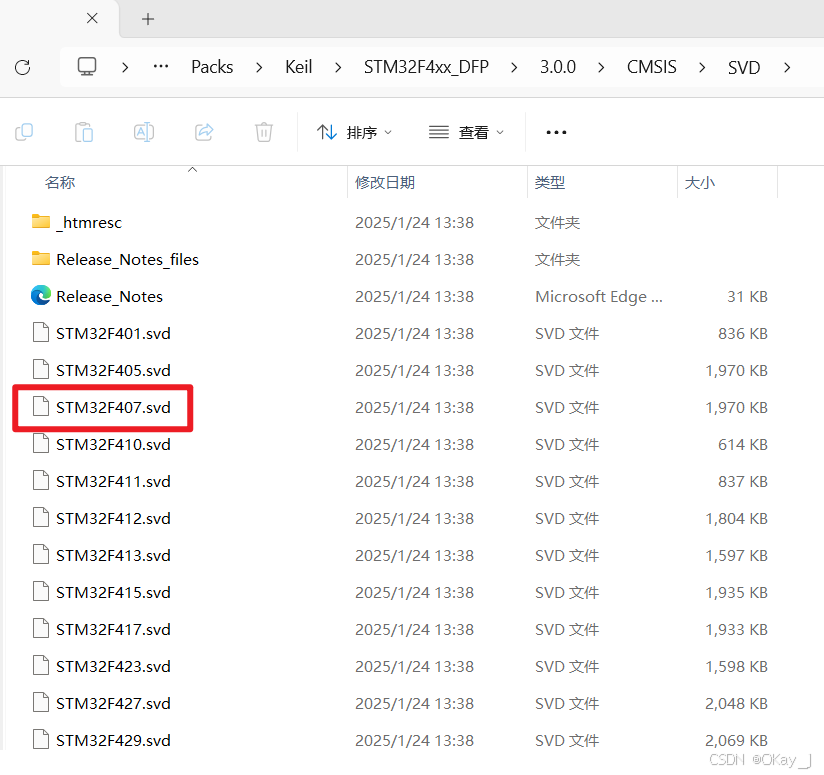Click the refresh icon

pos(23,67)
